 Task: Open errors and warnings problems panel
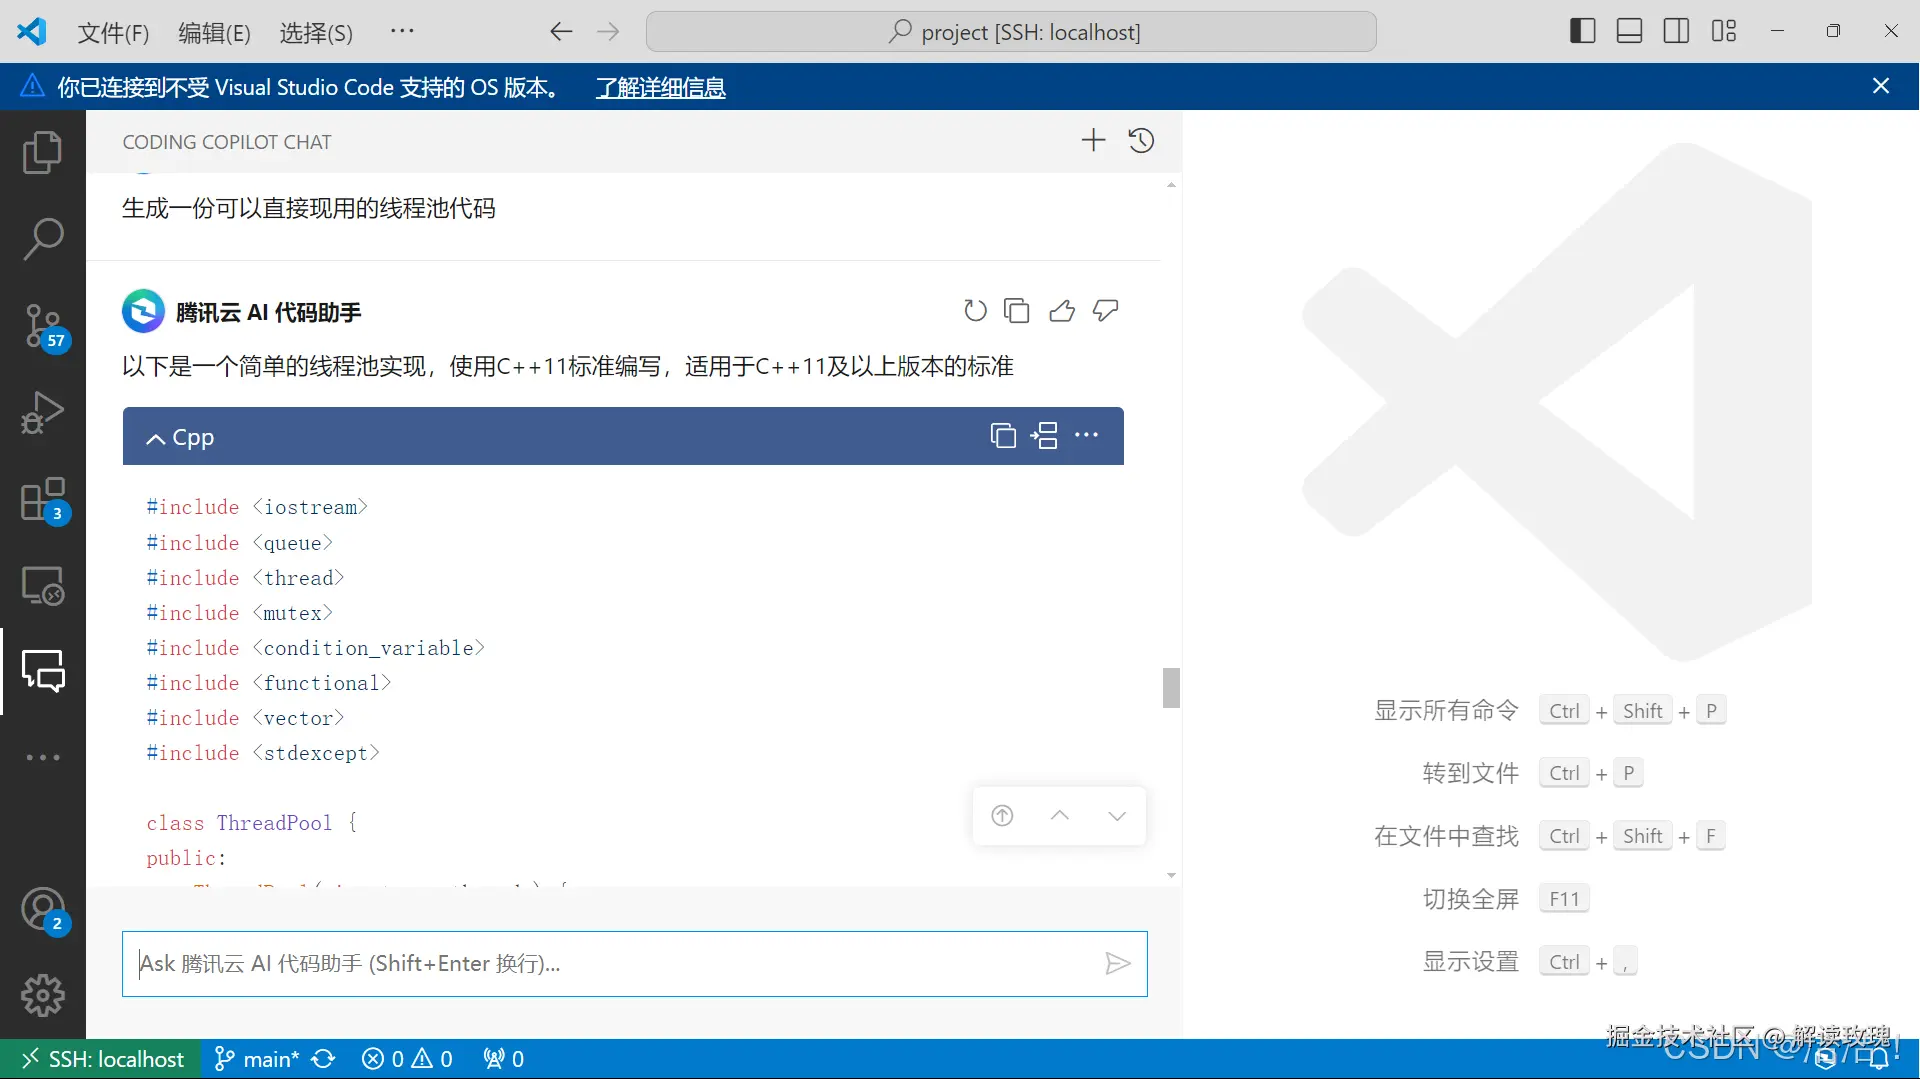[x=407, y=1059]
